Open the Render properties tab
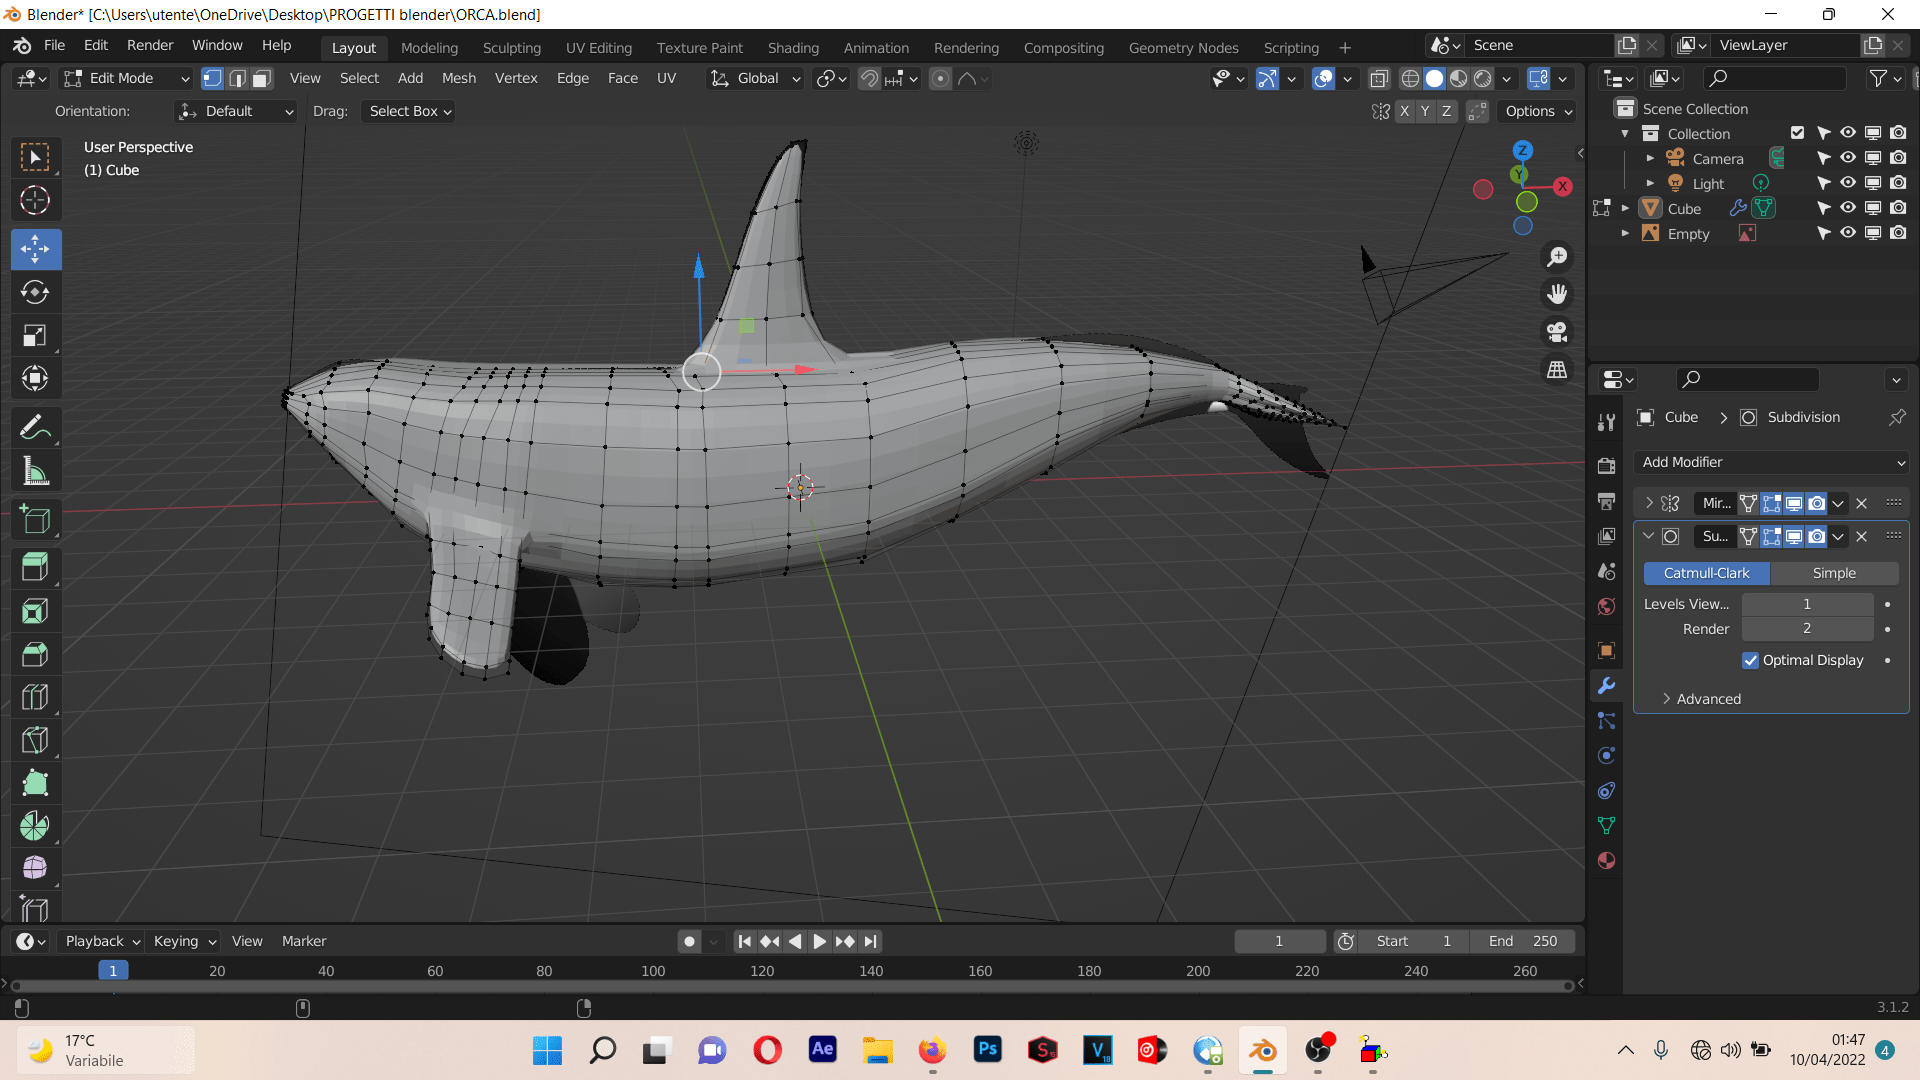 click(1606, 466)
